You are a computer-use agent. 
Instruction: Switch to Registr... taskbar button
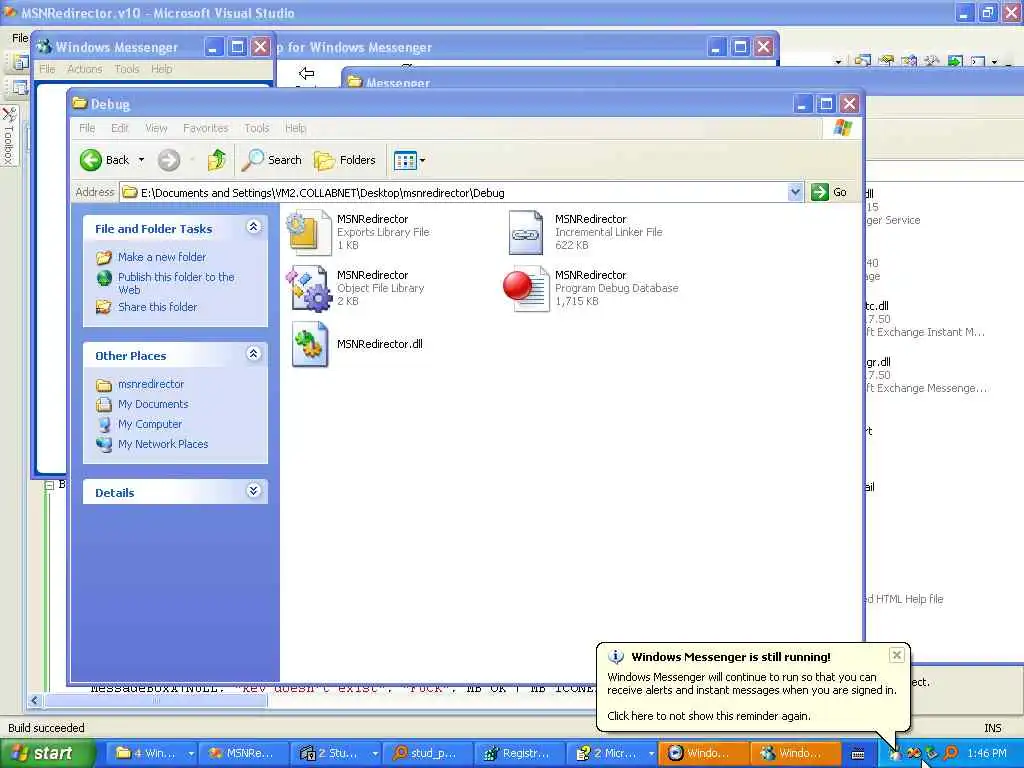point(519,753)
